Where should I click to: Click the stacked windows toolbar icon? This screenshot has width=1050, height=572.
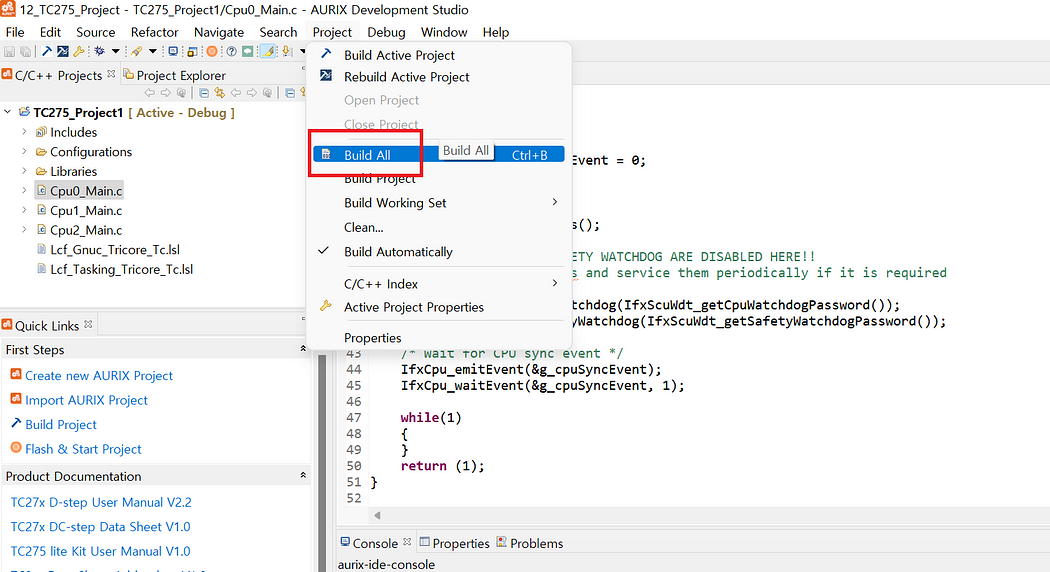coord(192,52)
